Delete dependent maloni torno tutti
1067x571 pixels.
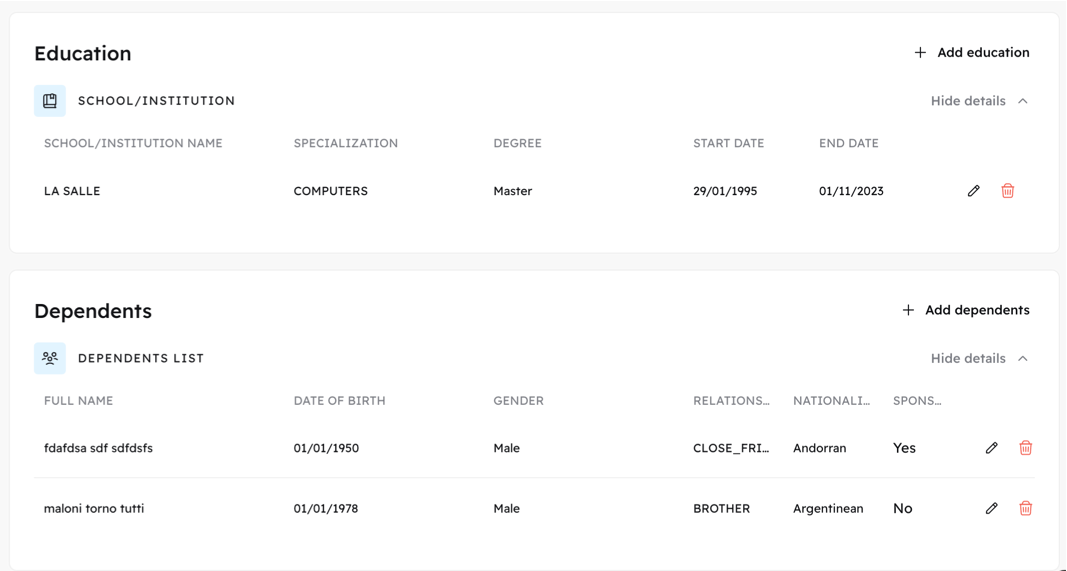[x=1025, y=508]
